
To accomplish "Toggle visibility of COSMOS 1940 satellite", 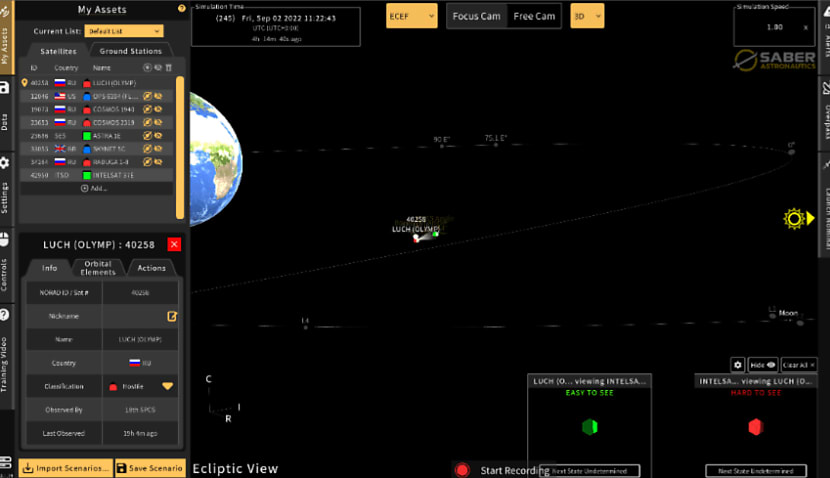I will pos(158,109).
